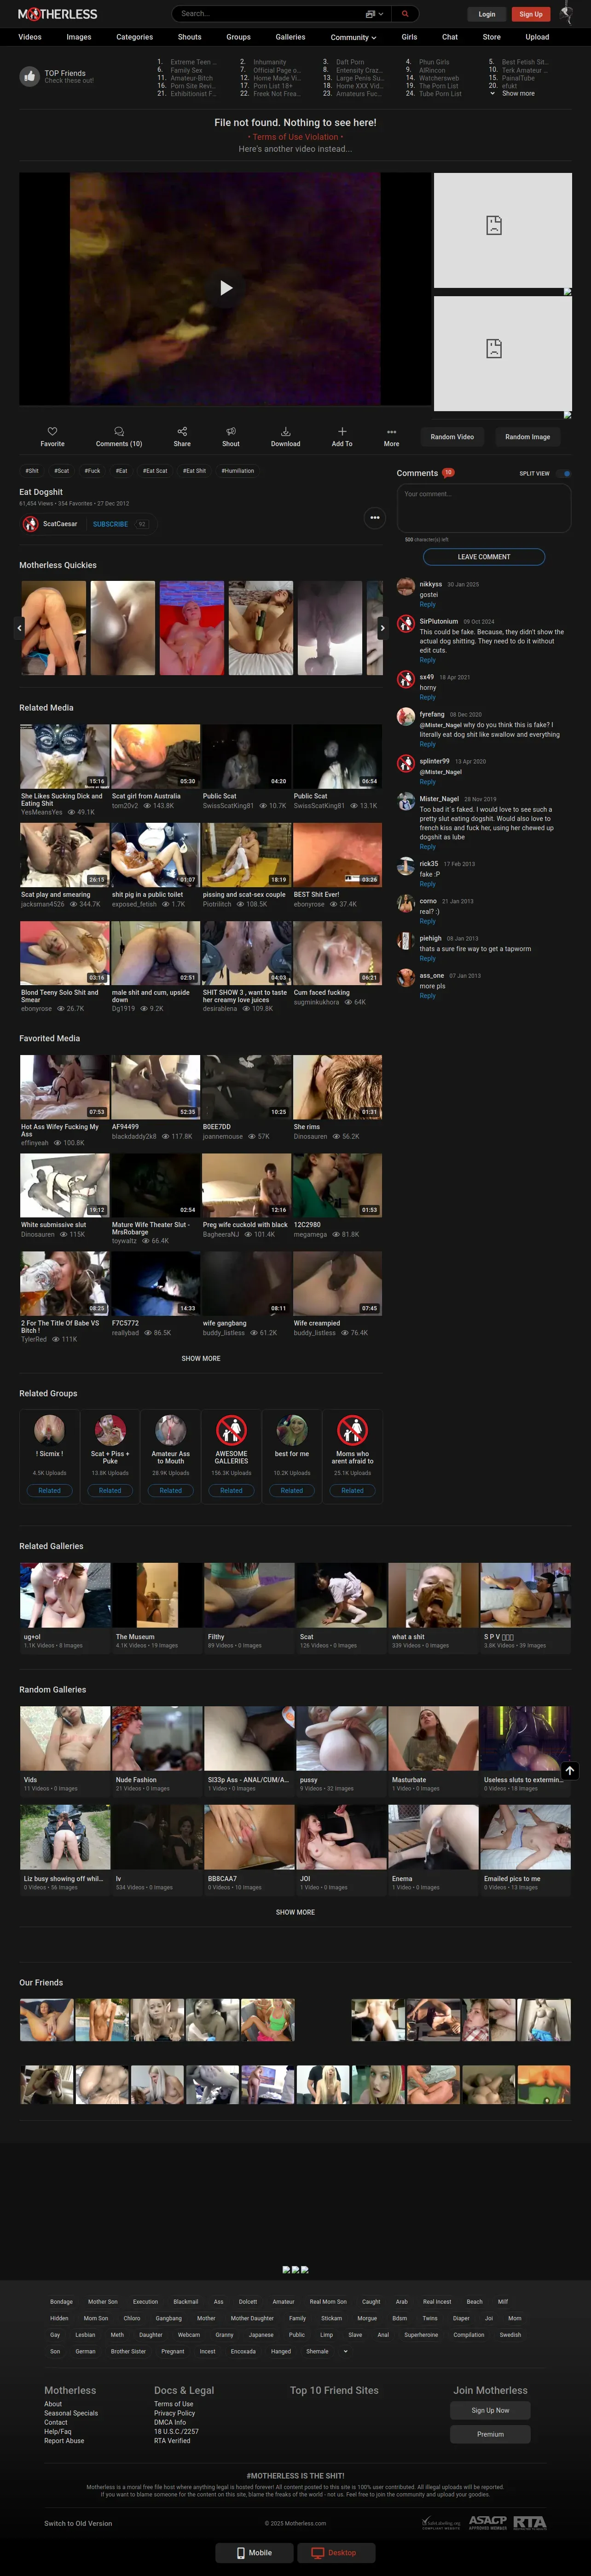The width and height of the screenshot is (591, 2576).
Task: Click the Terms of Use Violation link
Action: click(x=295, y=137)
